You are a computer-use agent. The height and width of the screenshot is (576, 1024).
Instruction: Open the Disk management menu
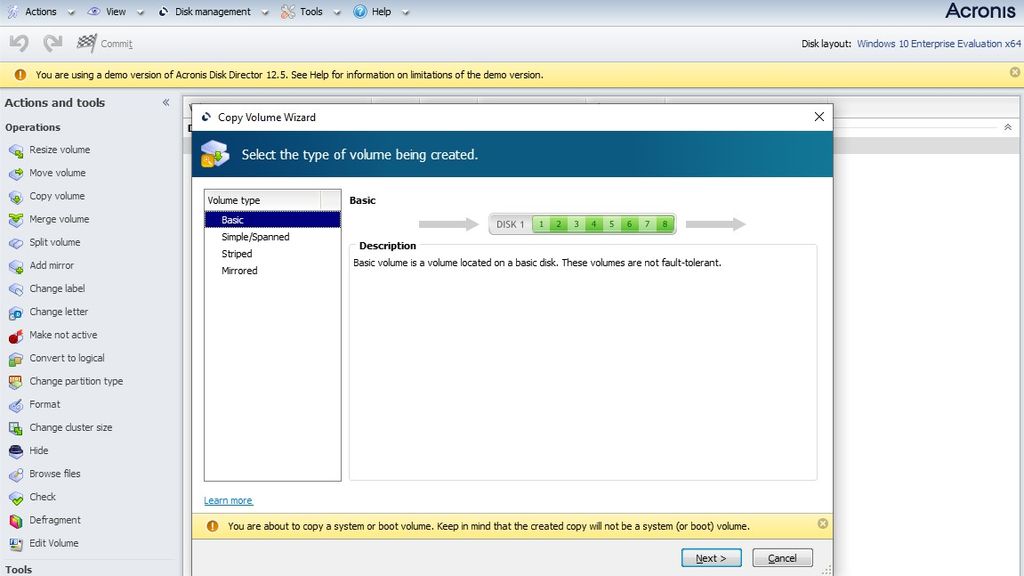208,12
